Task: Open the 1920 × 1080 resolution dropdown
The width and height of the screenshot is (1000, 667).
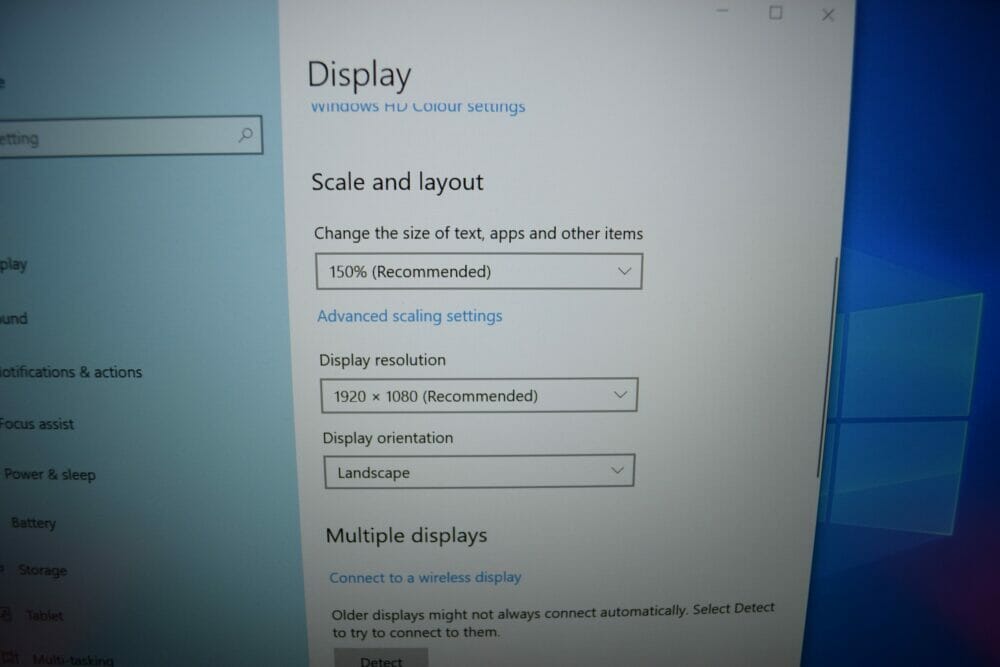Action: (x=479, y=395)
